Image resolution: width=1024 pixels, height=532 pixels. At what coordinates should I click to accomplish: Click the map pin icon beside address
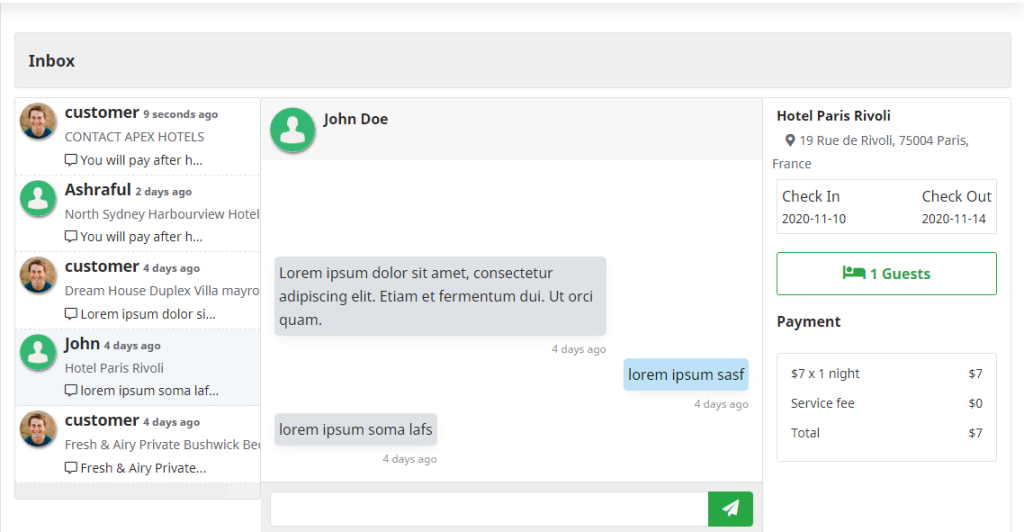tap(790, 141)
